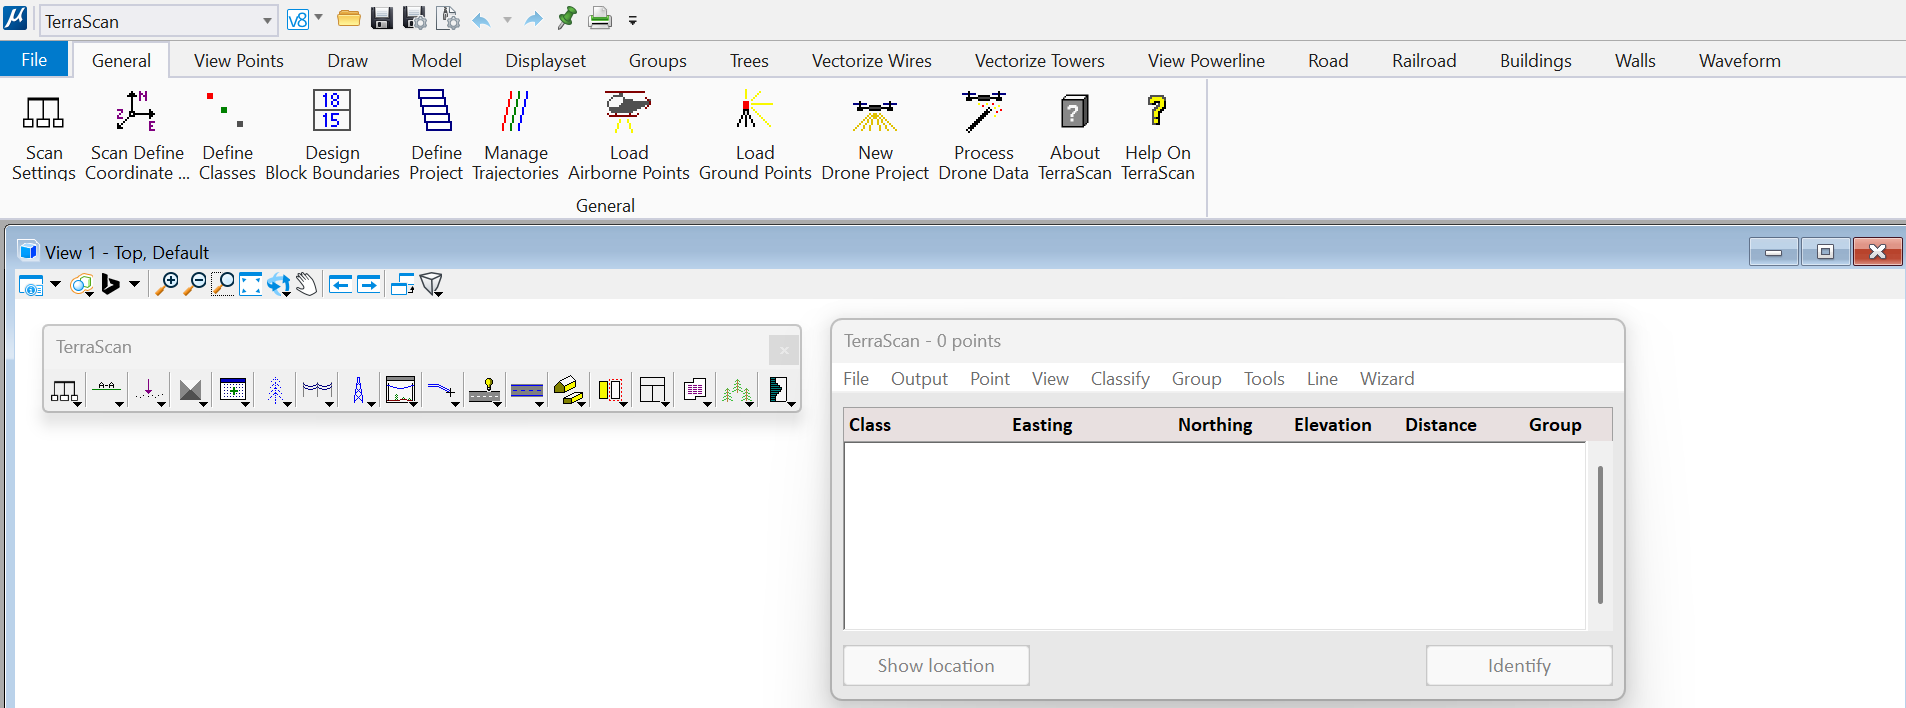This screenshot has height=708, width=1906.
Task: Click the points list vertical scrollbar
Action: point(1600,535)
